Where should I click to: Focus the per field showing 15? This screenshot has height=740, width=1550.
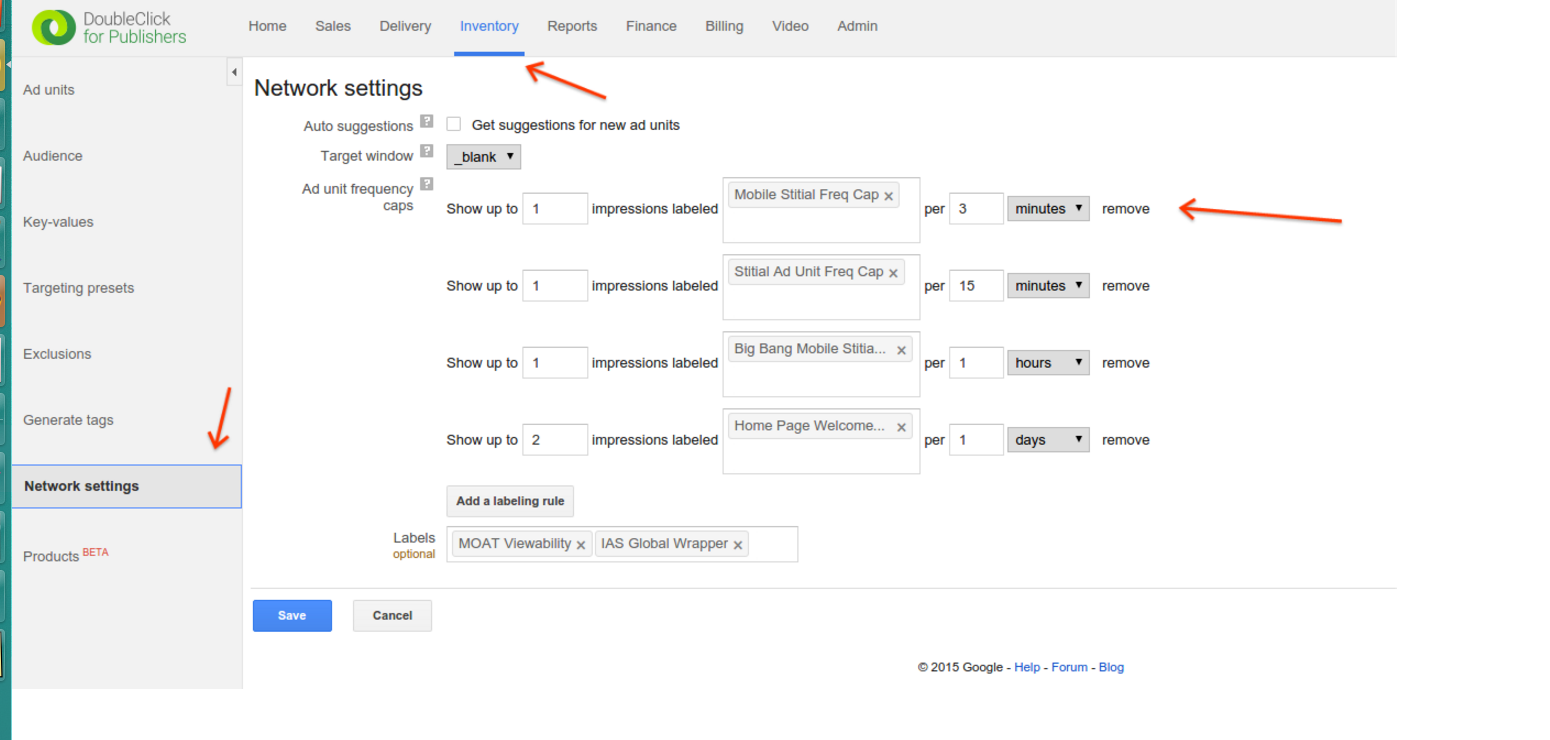(976, 286)
